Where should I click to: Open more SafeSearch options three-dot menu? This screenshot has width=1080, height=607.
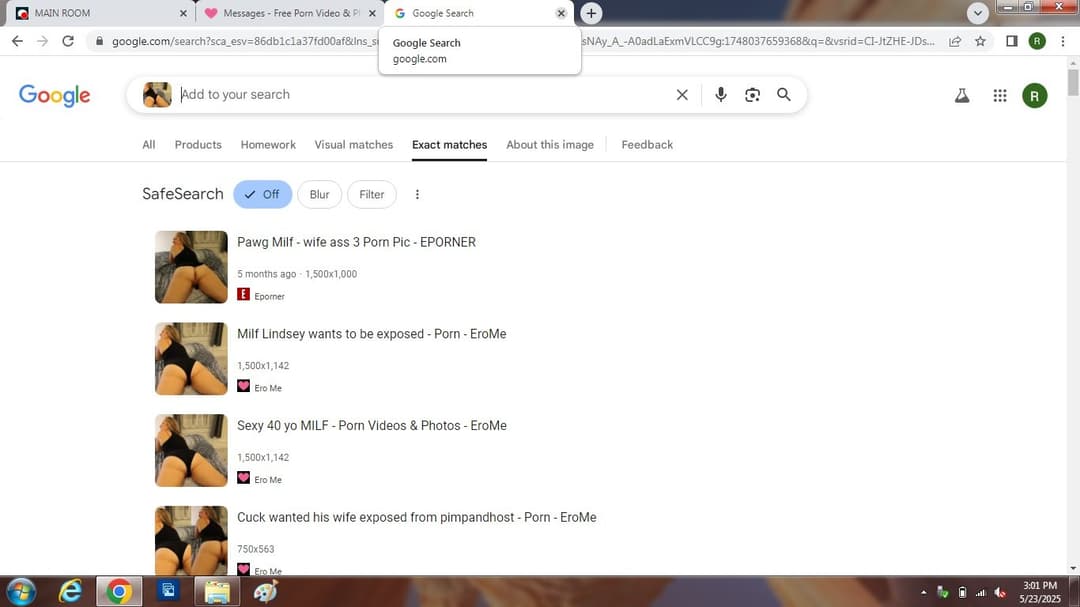point(417,194)
